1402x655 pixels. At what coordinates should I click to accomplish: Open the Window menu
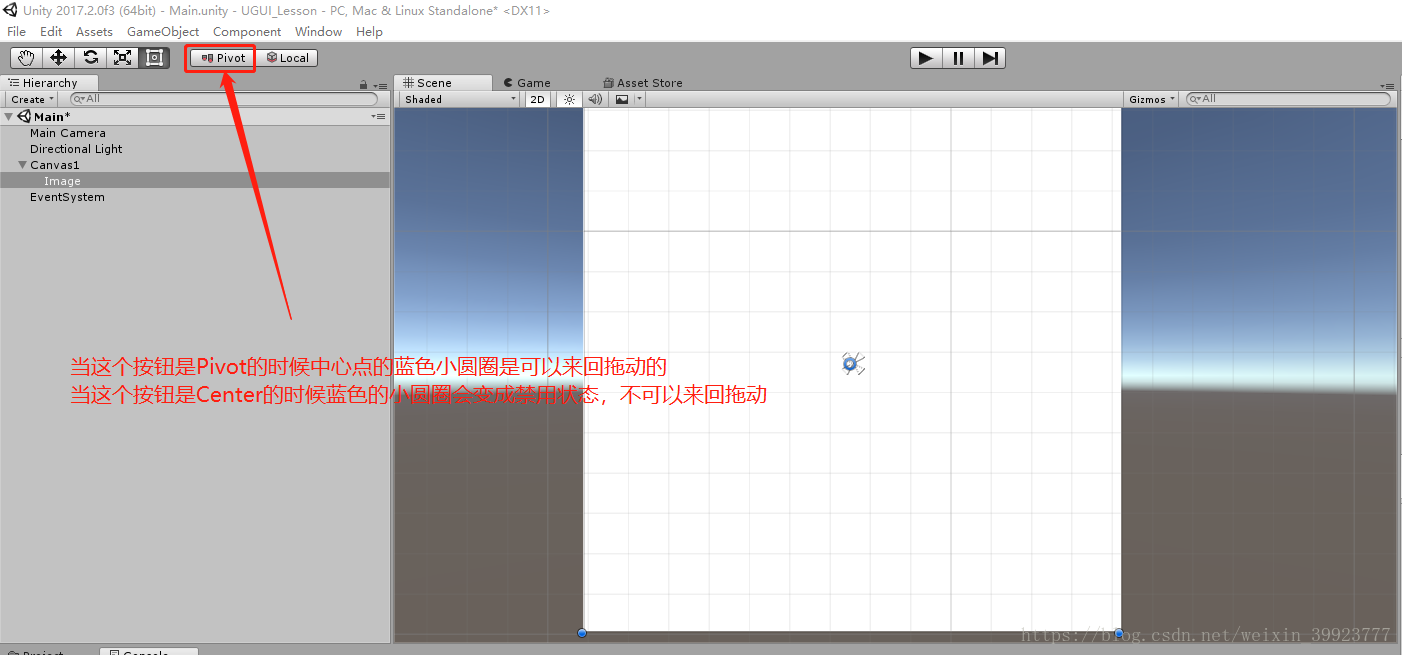pyautogui.click(x=318, y=32)
